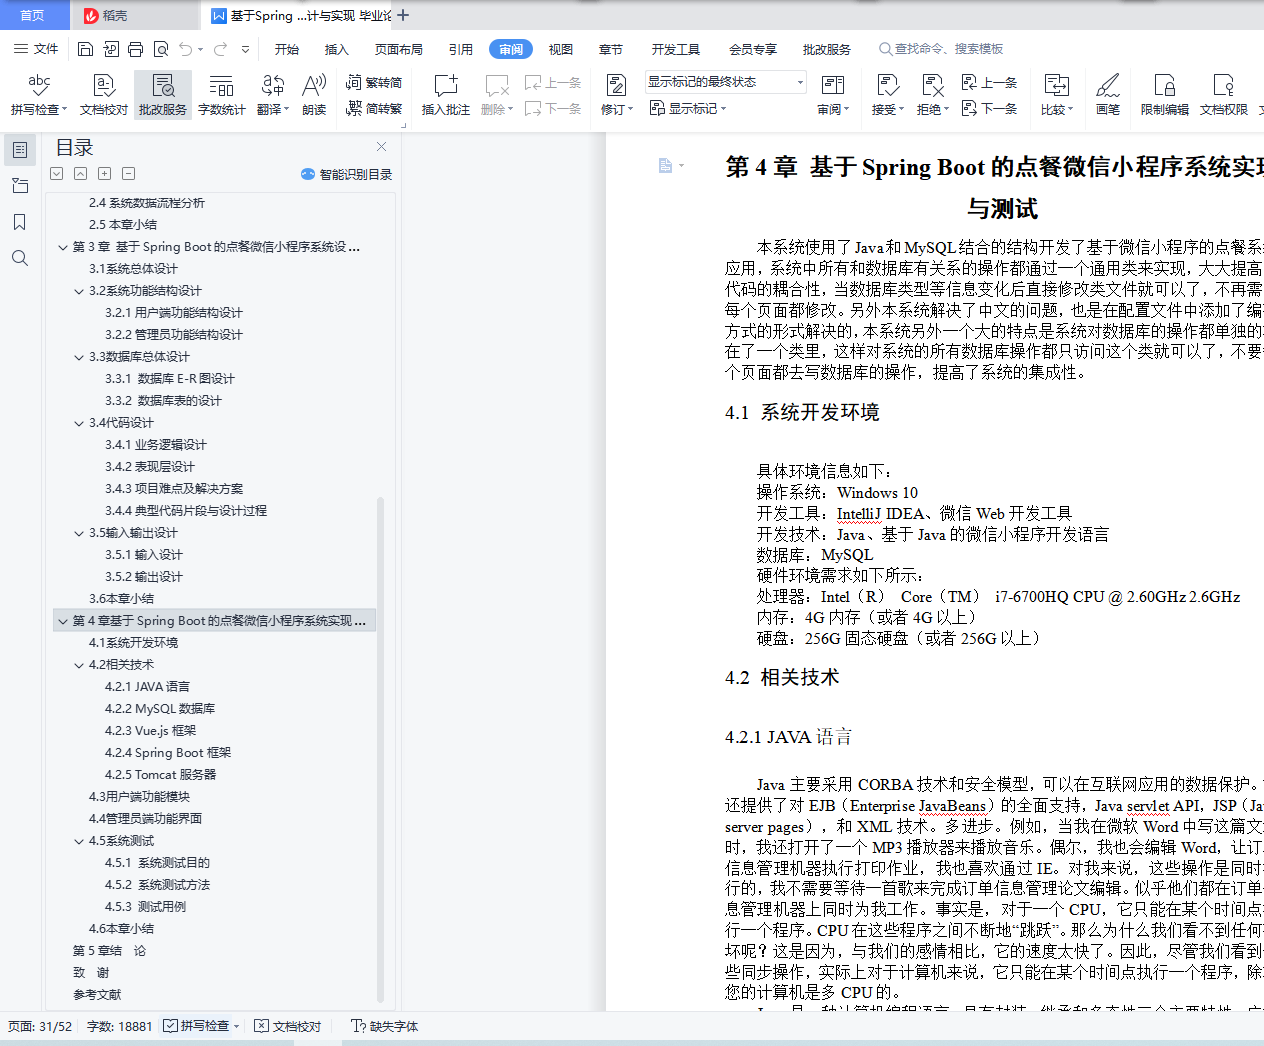Click the Print icon in quick access bar
Screen dimensions: 1264x1046
click(135, 49)
